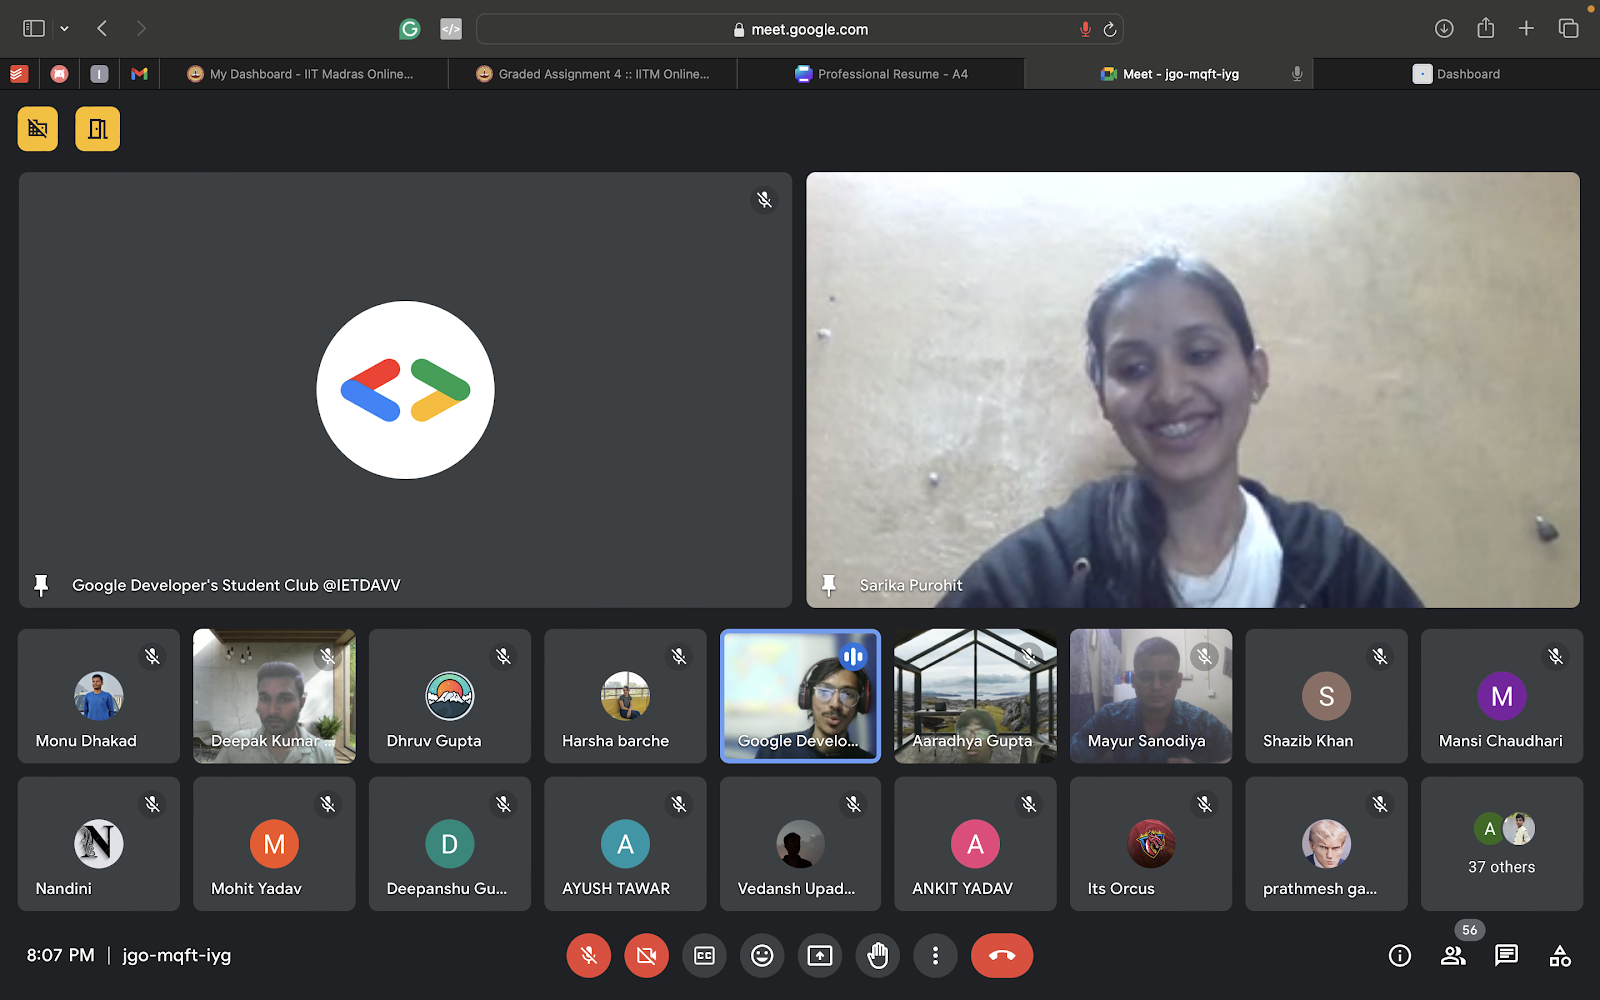Viewport: 1600px width, 1000px height.
Task: Switch to Graded Assignment 4 tab
Action: click(x=593, y=74)
